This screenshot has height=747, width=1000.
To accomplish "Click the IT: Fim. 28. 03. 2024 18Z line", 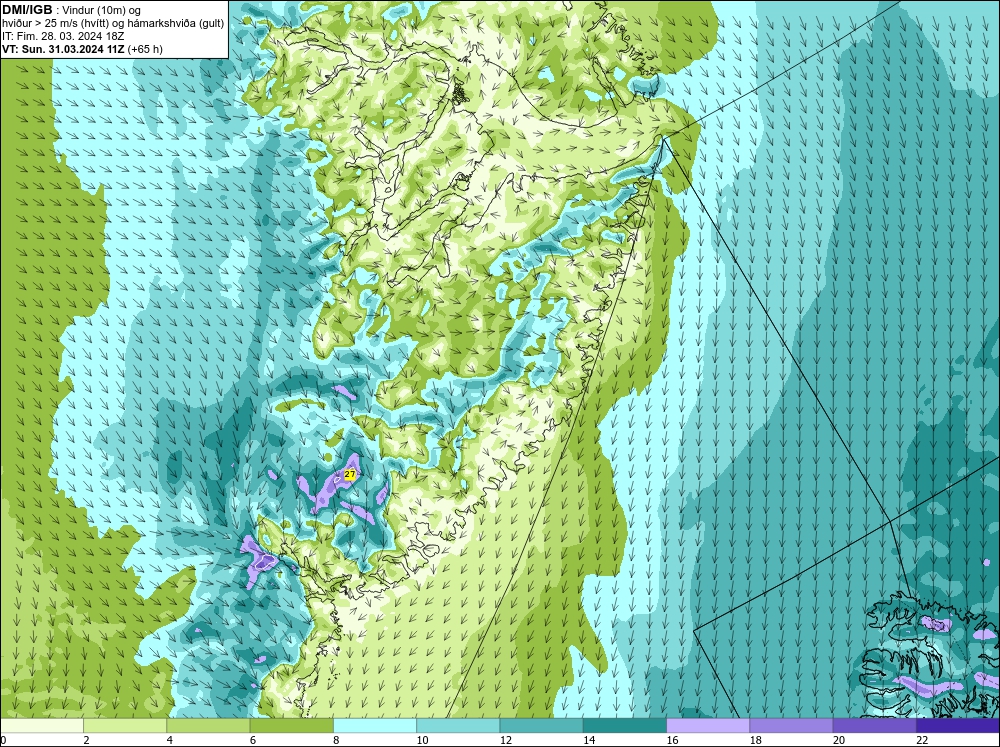I will pyautogui.click(x=62, y=36).
